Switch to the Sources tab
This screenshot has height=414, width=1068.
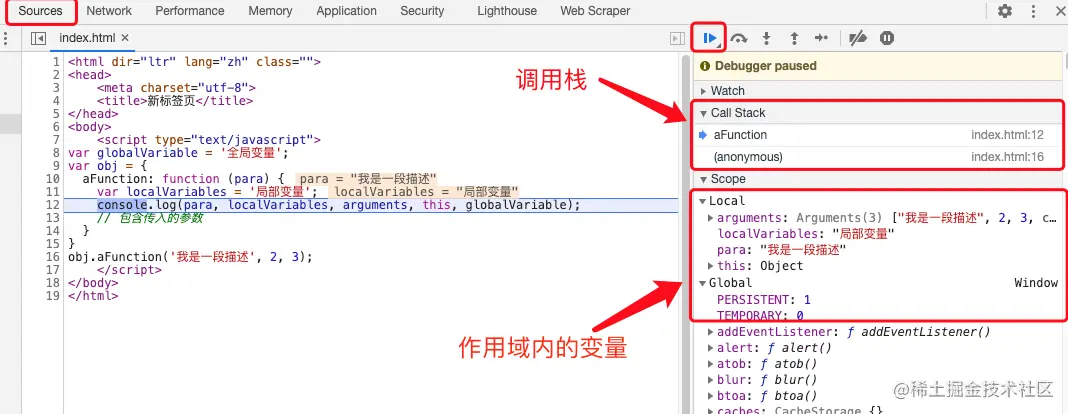[x=40, y=11]
